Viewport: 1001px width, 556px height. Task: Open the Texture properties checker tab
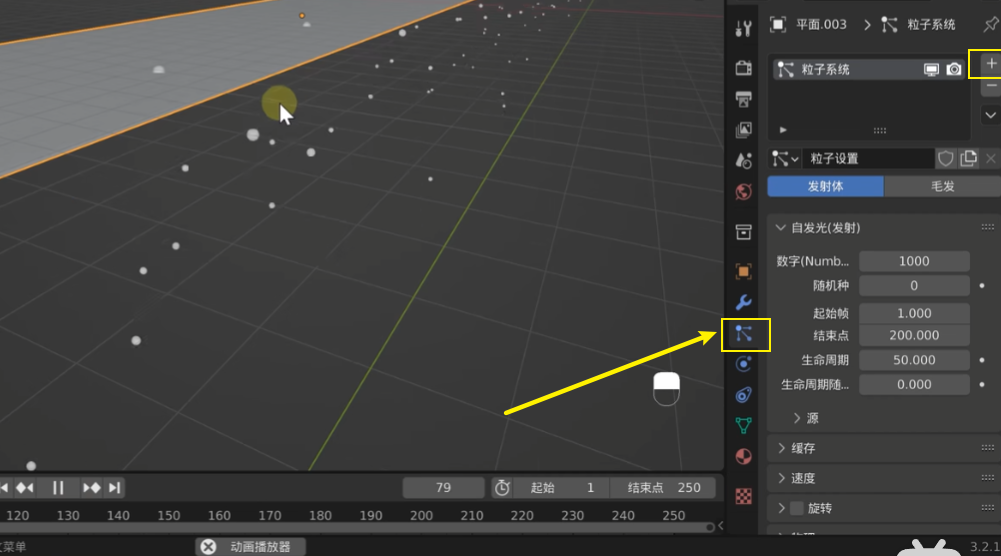[x=743, y=496]
